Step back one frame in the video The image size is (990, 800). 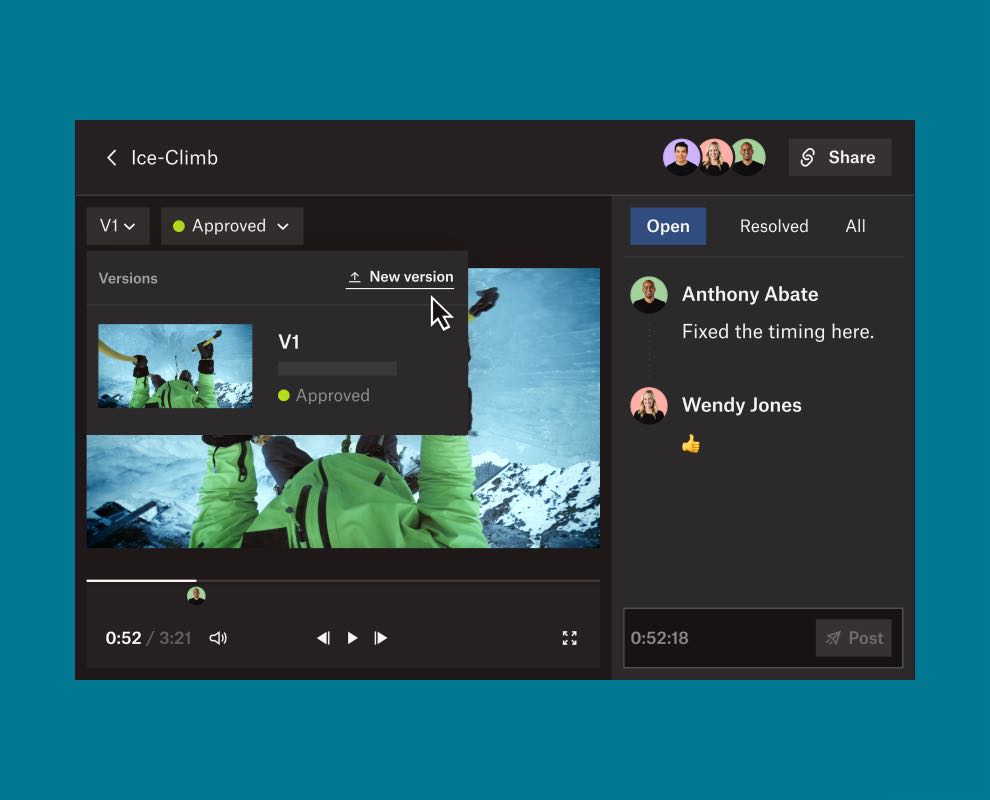pyautogui.click(x=323, y=638)
